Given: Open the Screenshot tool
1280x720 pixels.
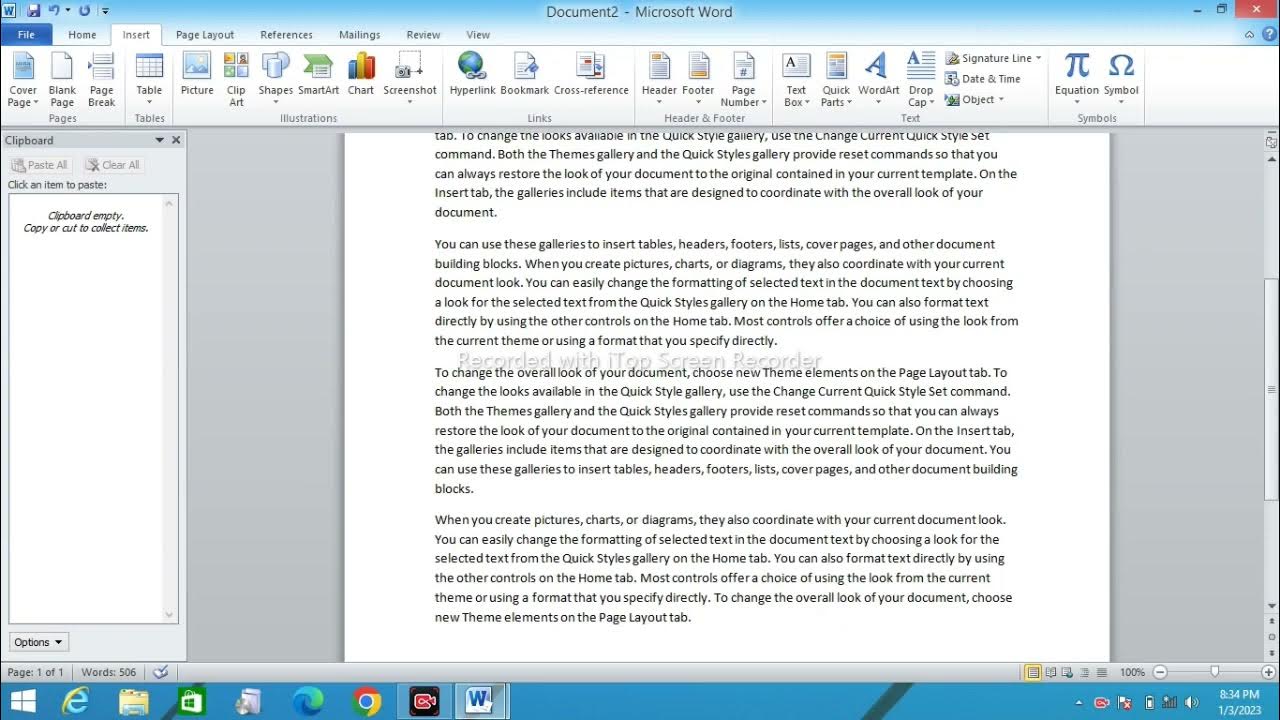Looking at the screenshot, I should coord(410,80).
